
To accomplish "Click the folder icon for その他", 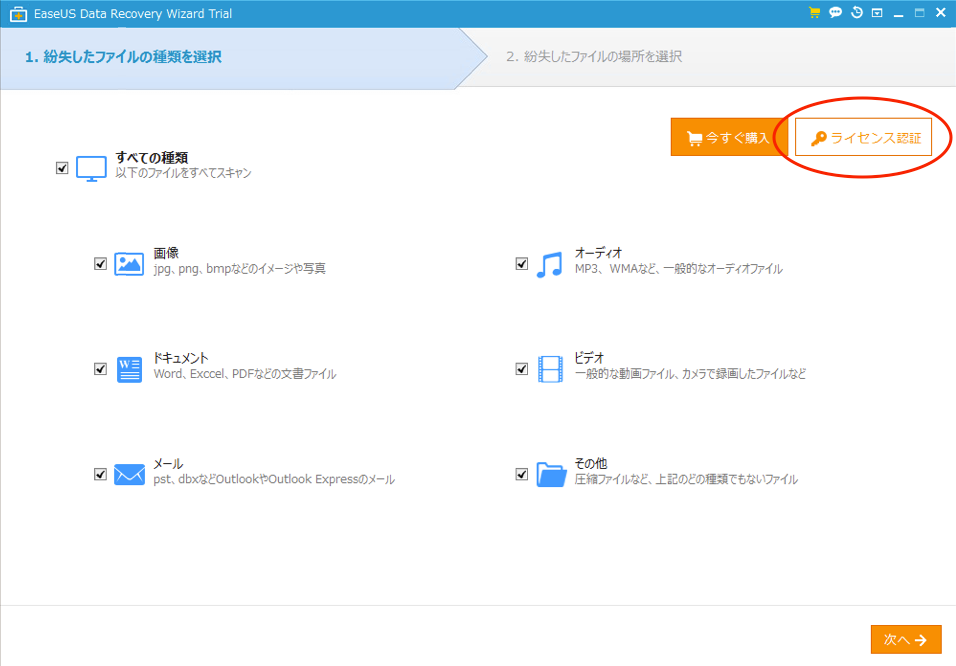I will coord(551,474).
